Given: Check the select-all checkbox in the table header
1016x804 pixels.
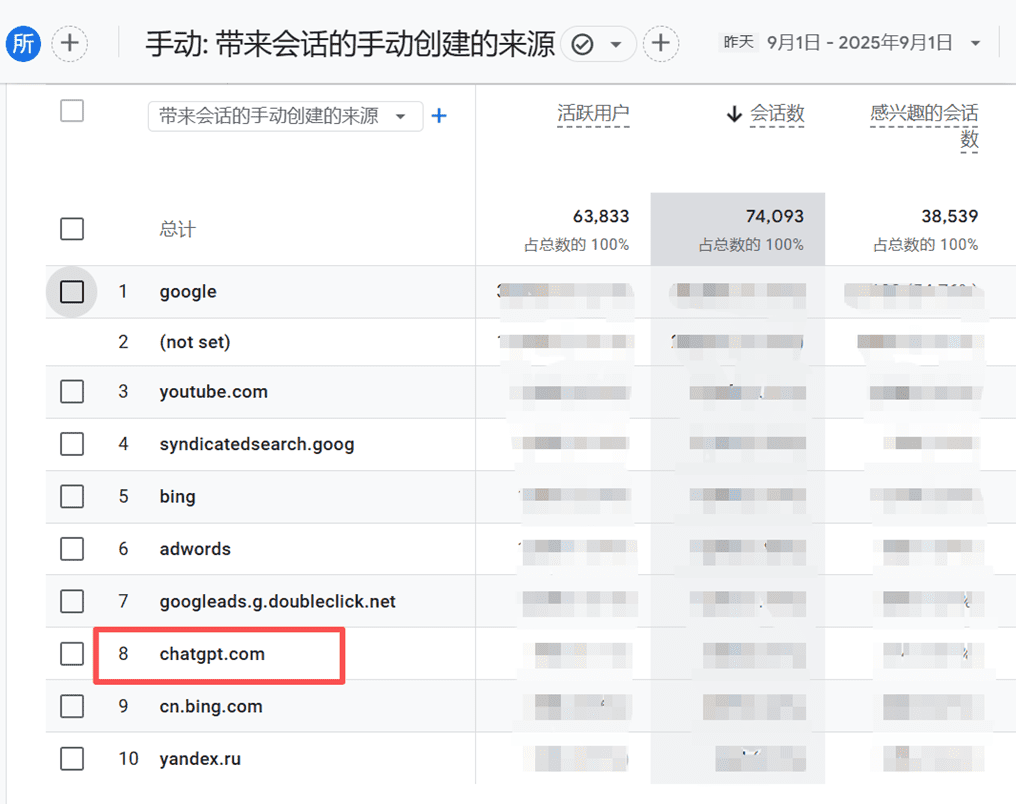Looking at the screenshot, I should tap(71, 110).
